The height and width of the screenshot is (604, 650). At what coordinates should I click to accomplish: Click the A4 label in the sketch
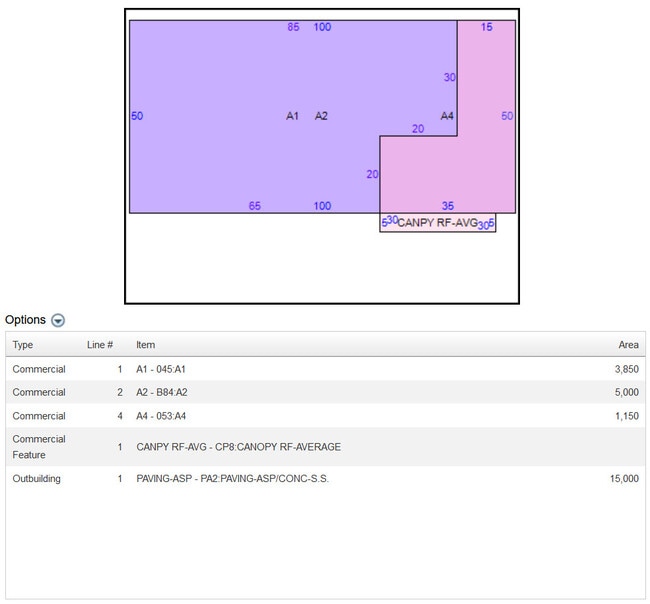[x=447, y=116]
